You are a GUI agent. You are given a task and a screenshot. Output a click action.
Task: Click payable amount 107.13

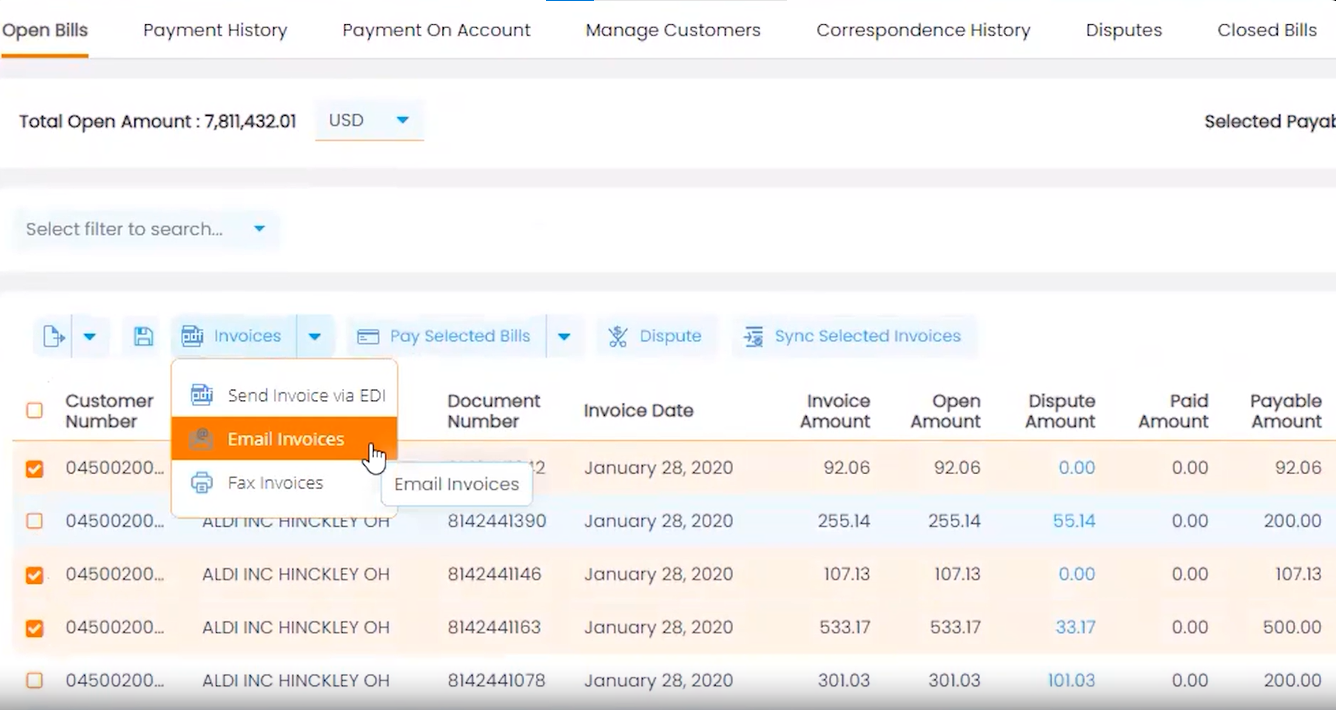coord(1298,574)
